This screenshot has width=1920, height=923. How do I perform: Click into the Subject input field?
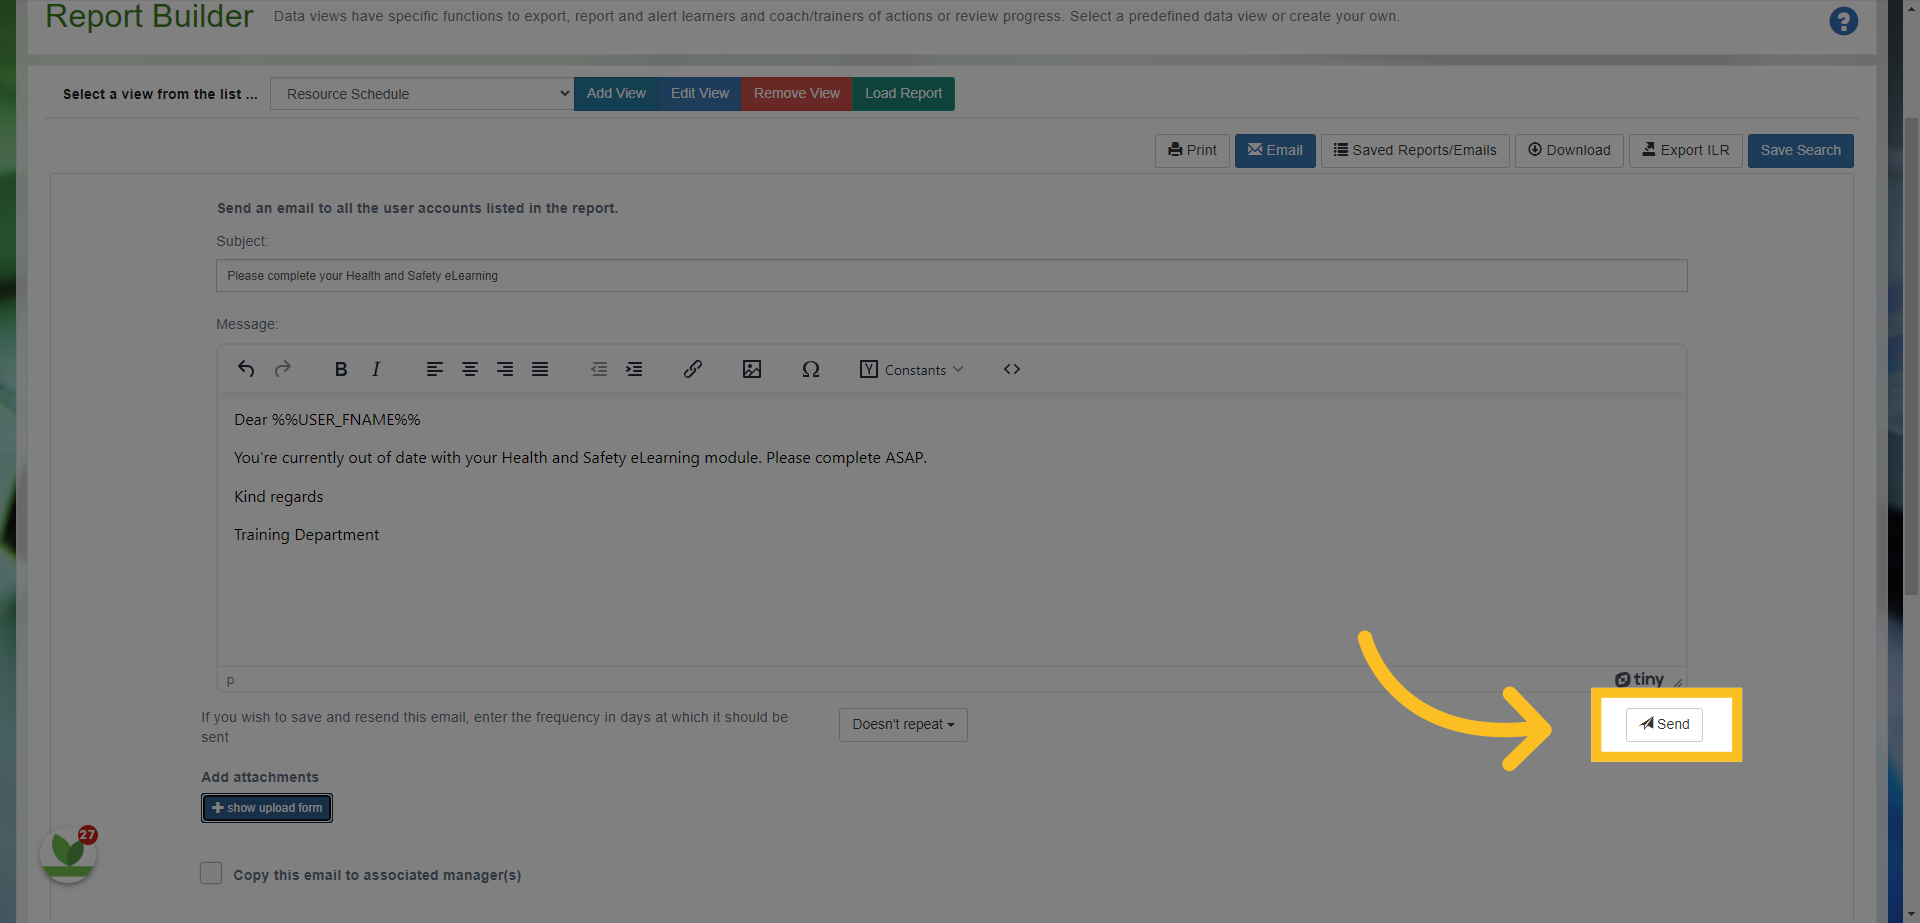click(952, 276)
